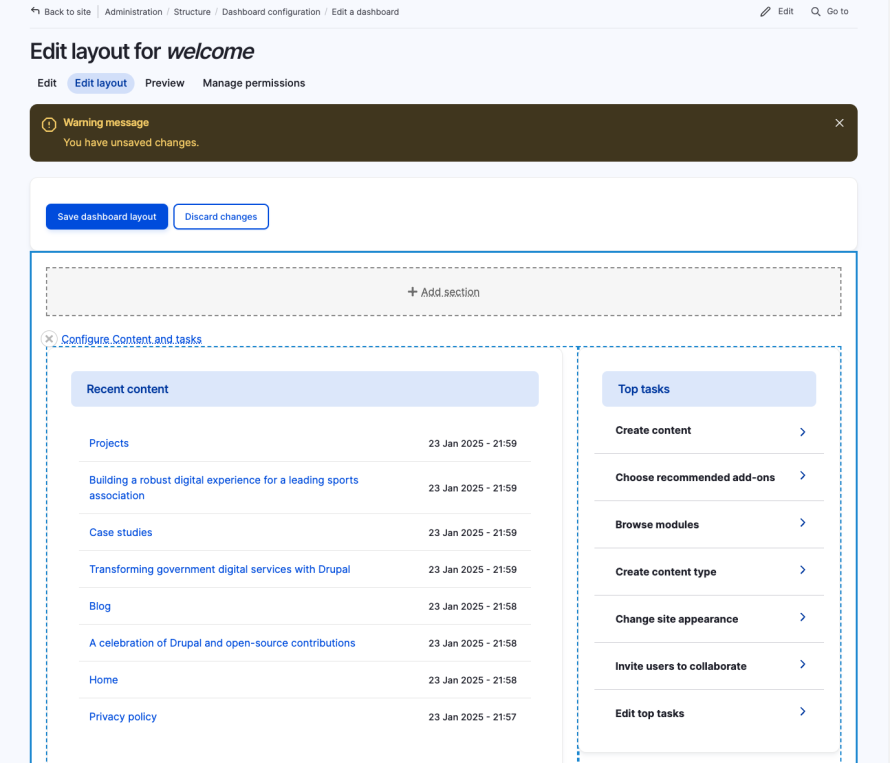Remove the Content and tasks section

pyautogui.click(x=49, y=339)
